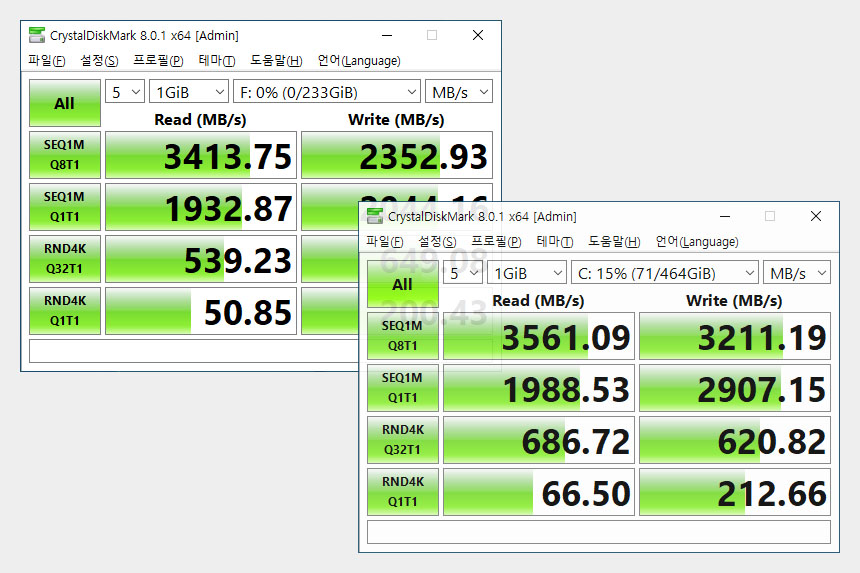Image resolution: width=860 pixels, height=573 pixels.
Task: Open MB/s unit dropdown in F: drive window
Action: (x=459, y=92)
